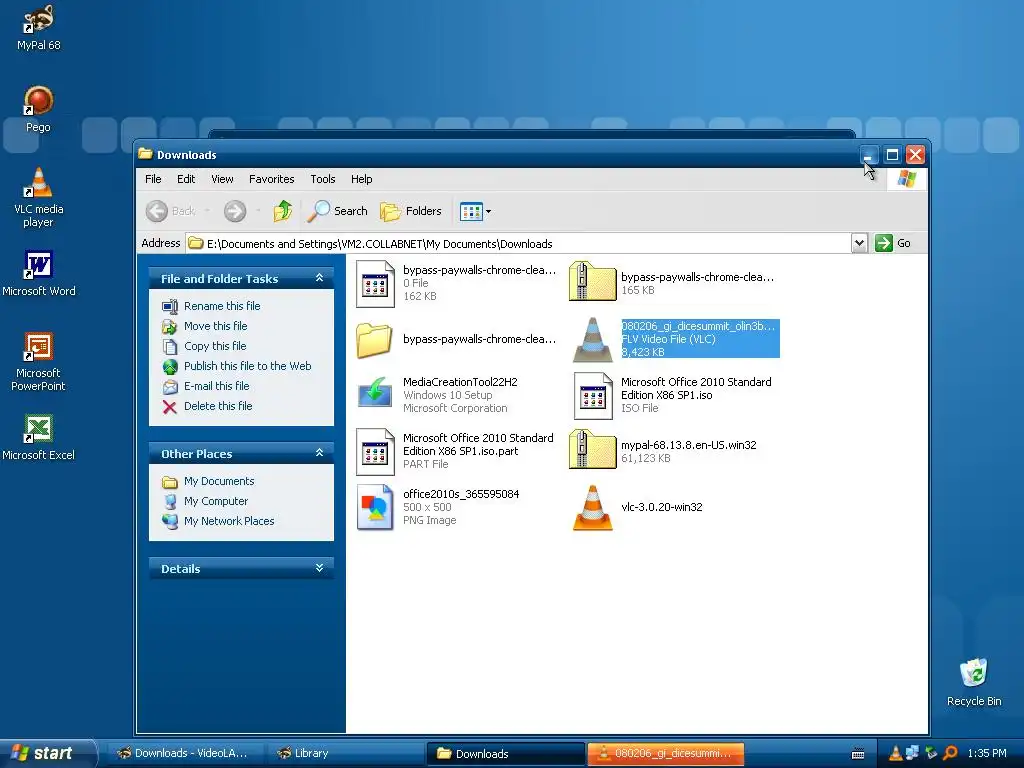This screenshot has width=1024, height=768.
Task: Click the Back navigation button
Action: 170,211
